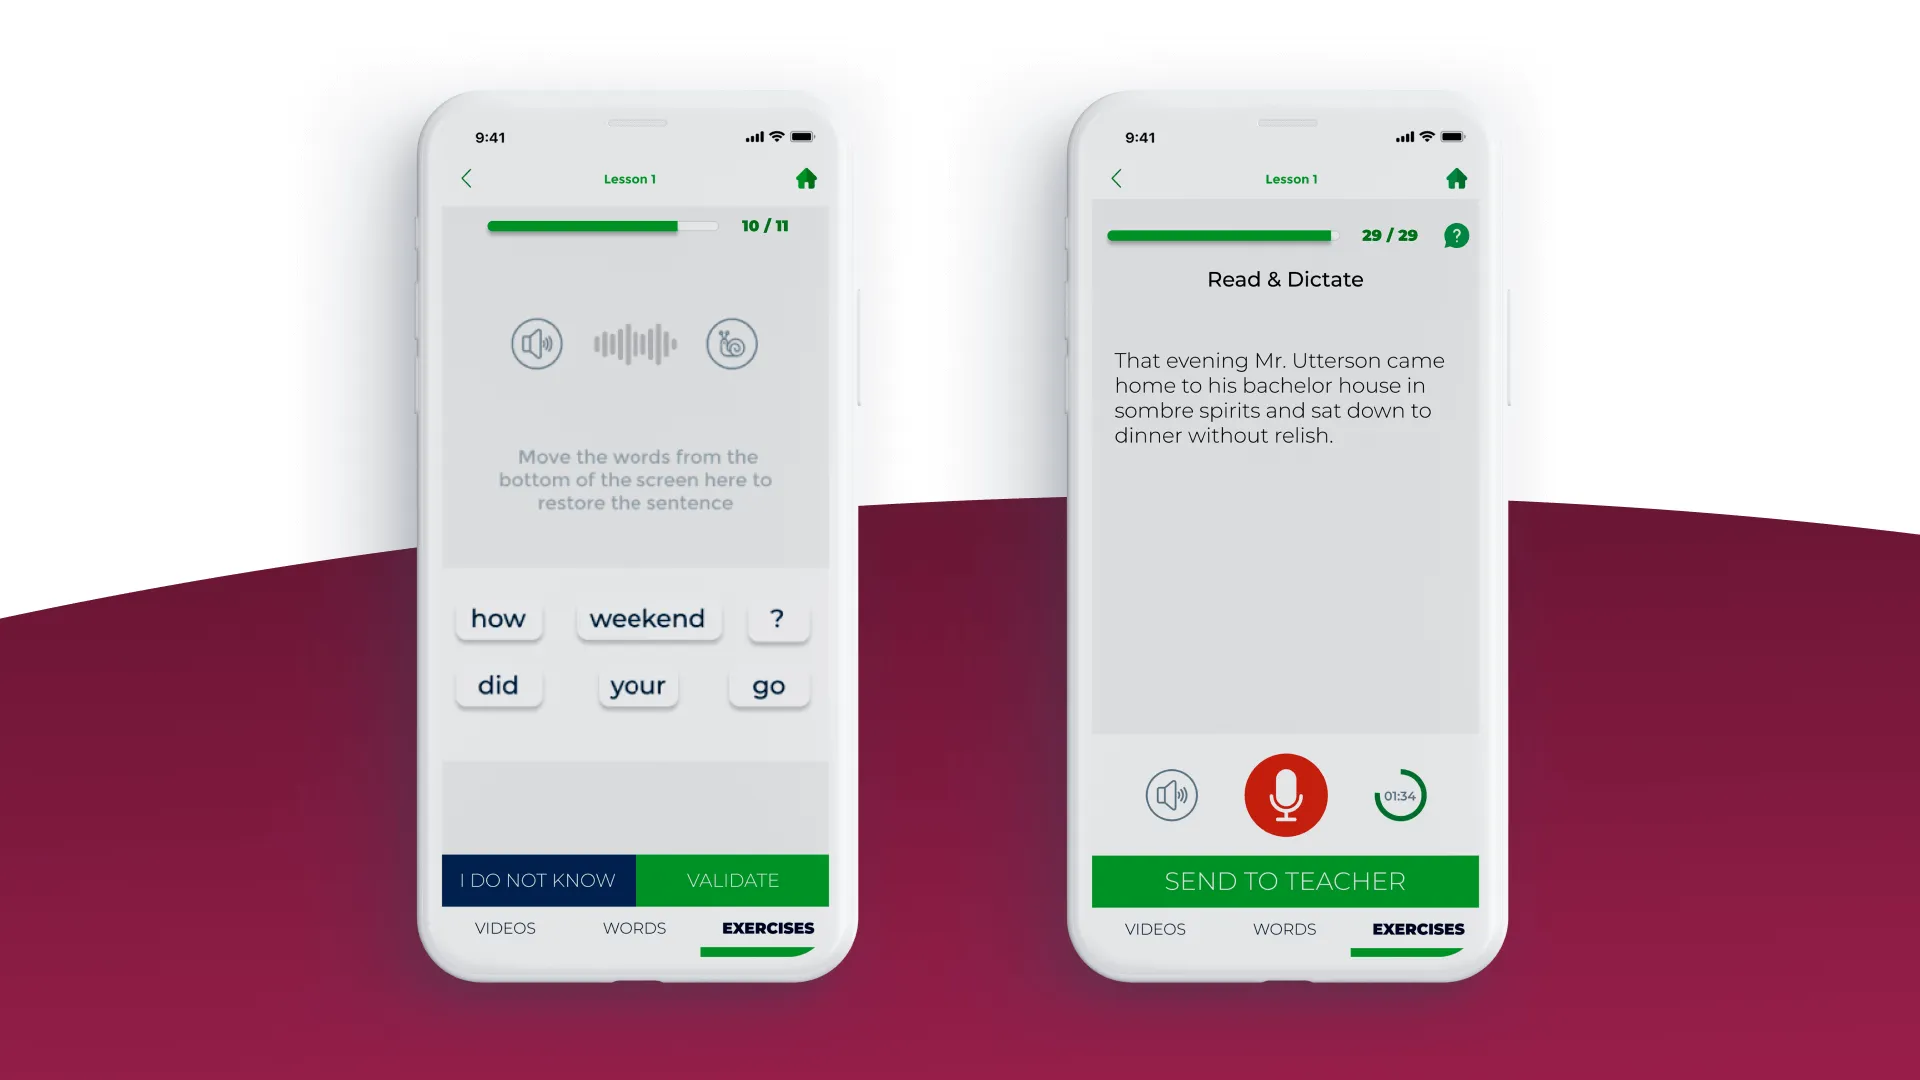Click the VALIDATE button

pyautogui.click(x=731, y=880)
